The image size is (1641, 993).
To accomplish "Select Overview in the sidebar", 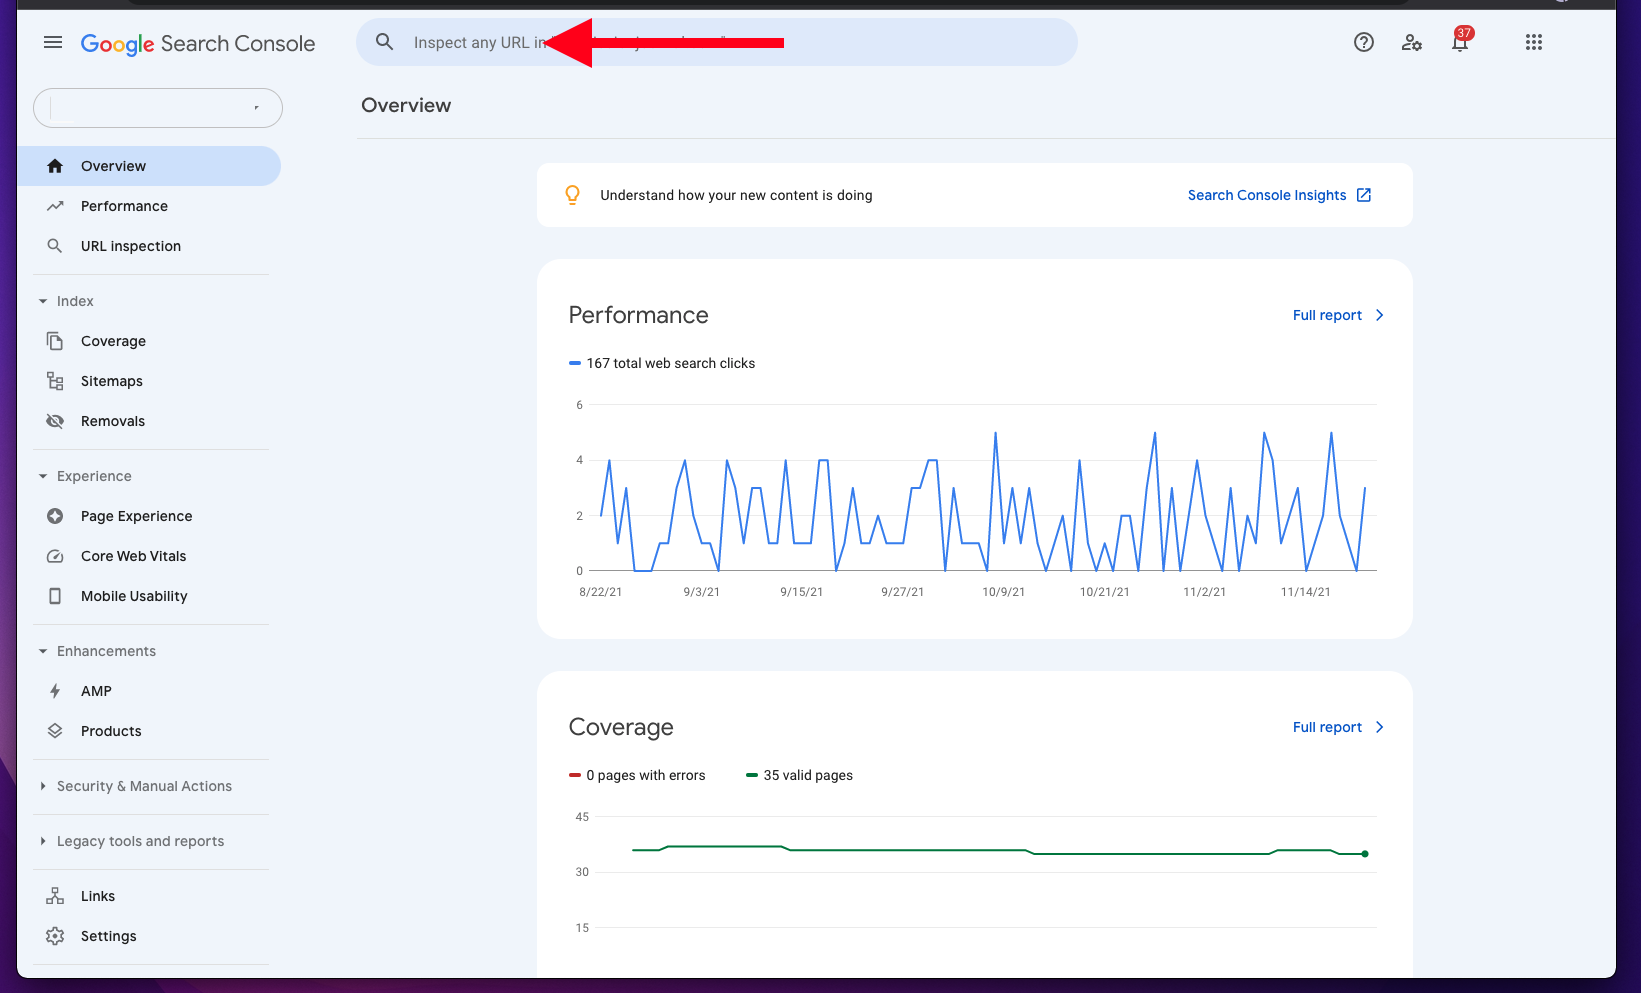I will pos(149,166).
